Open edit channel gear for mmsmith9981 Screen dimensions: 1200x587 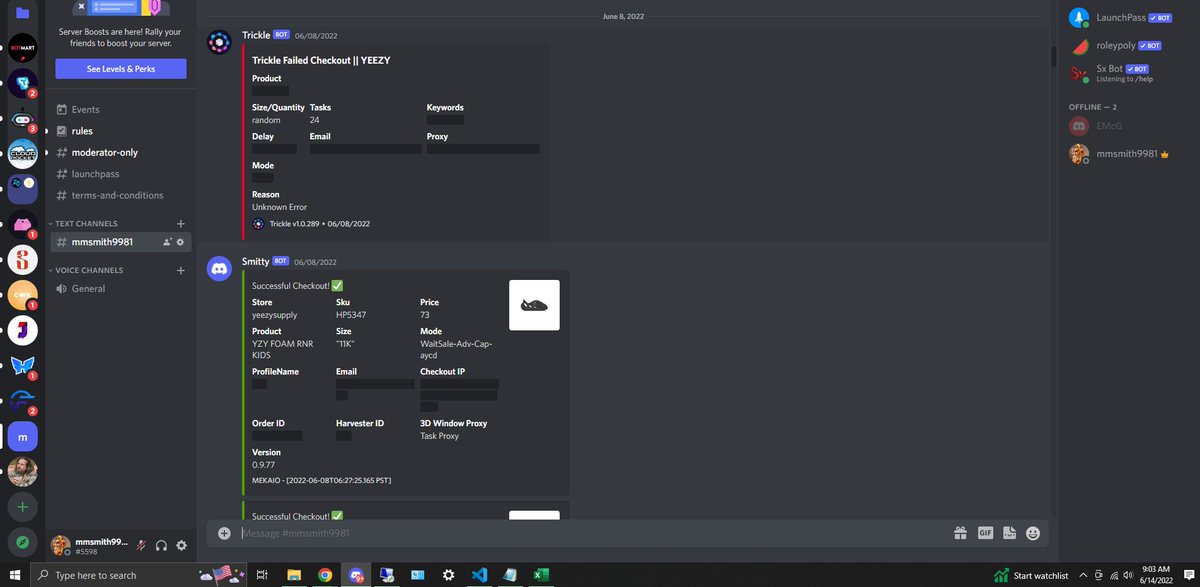coord(180,242)
